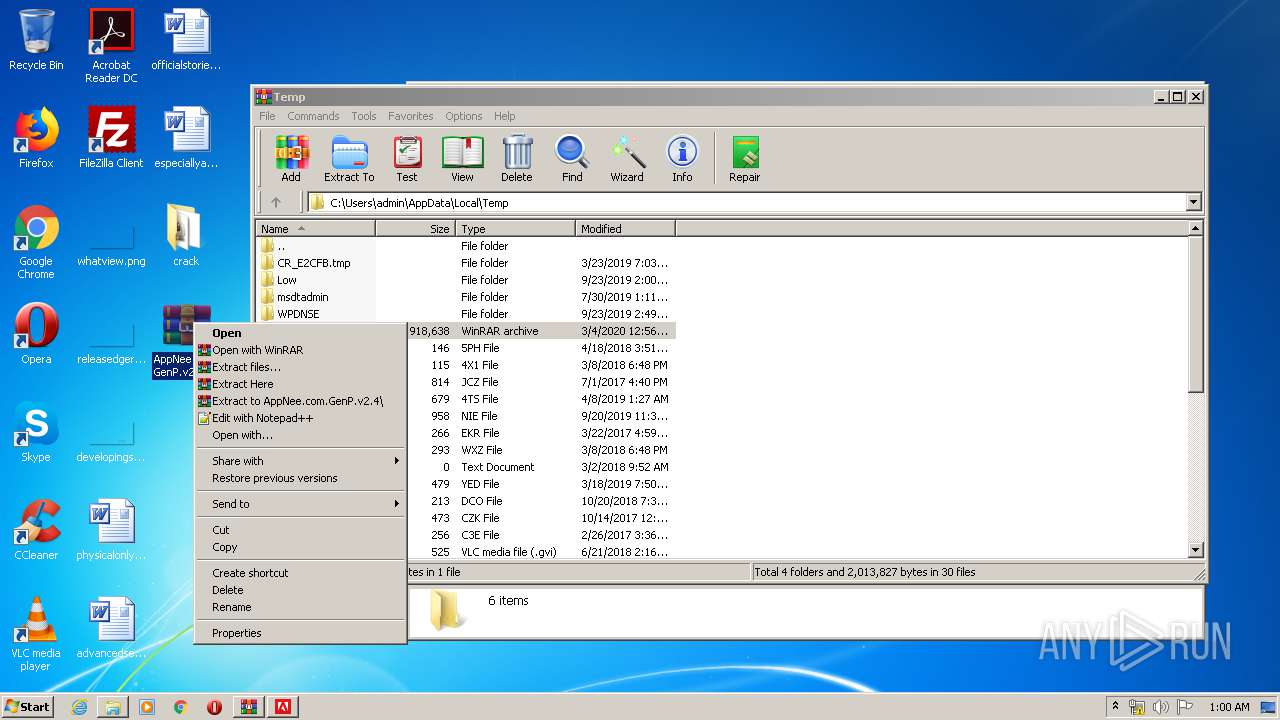Select the Opera desktop icon
This screenshot has height=720, width=1280.
point(36,334)
